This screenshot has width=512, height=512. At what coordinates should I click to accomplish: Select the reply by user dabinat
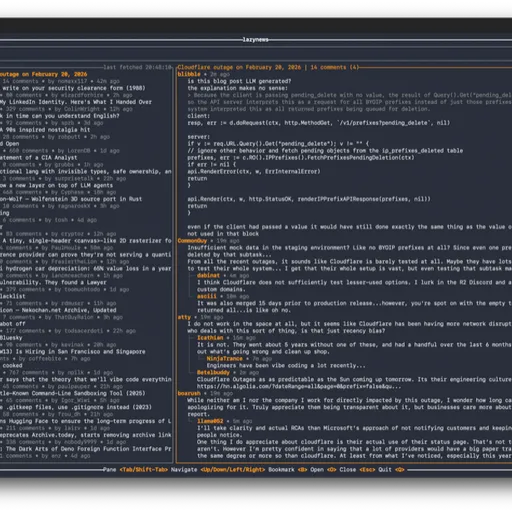tap(208, 276)
